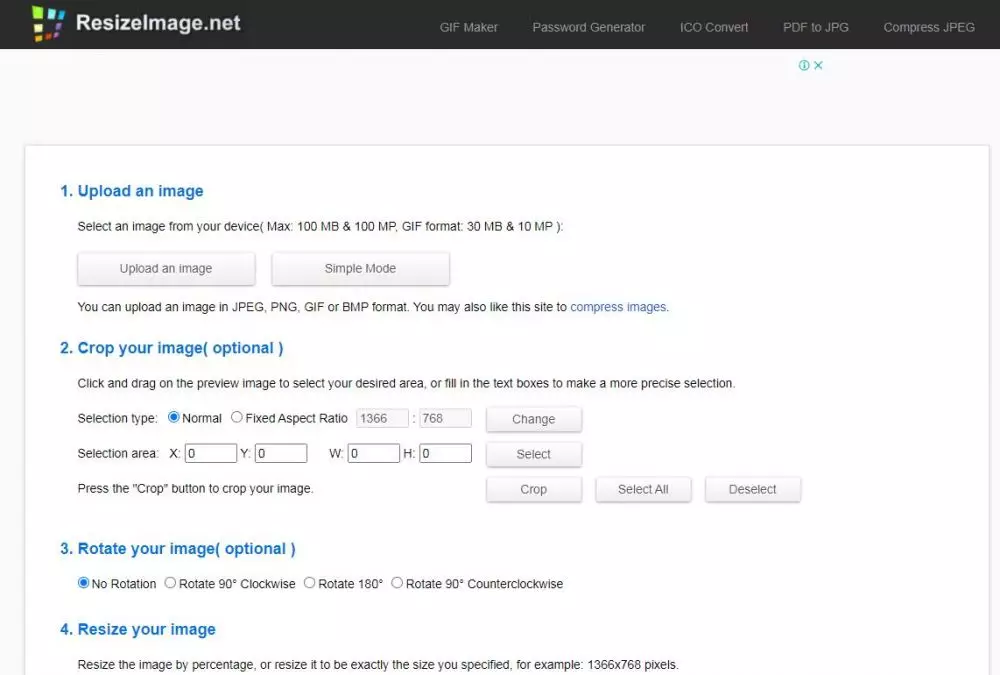Navigate to PDF to JPG
The width and height of the screenshot is (1000, 675).
click(x=815, y=27)
